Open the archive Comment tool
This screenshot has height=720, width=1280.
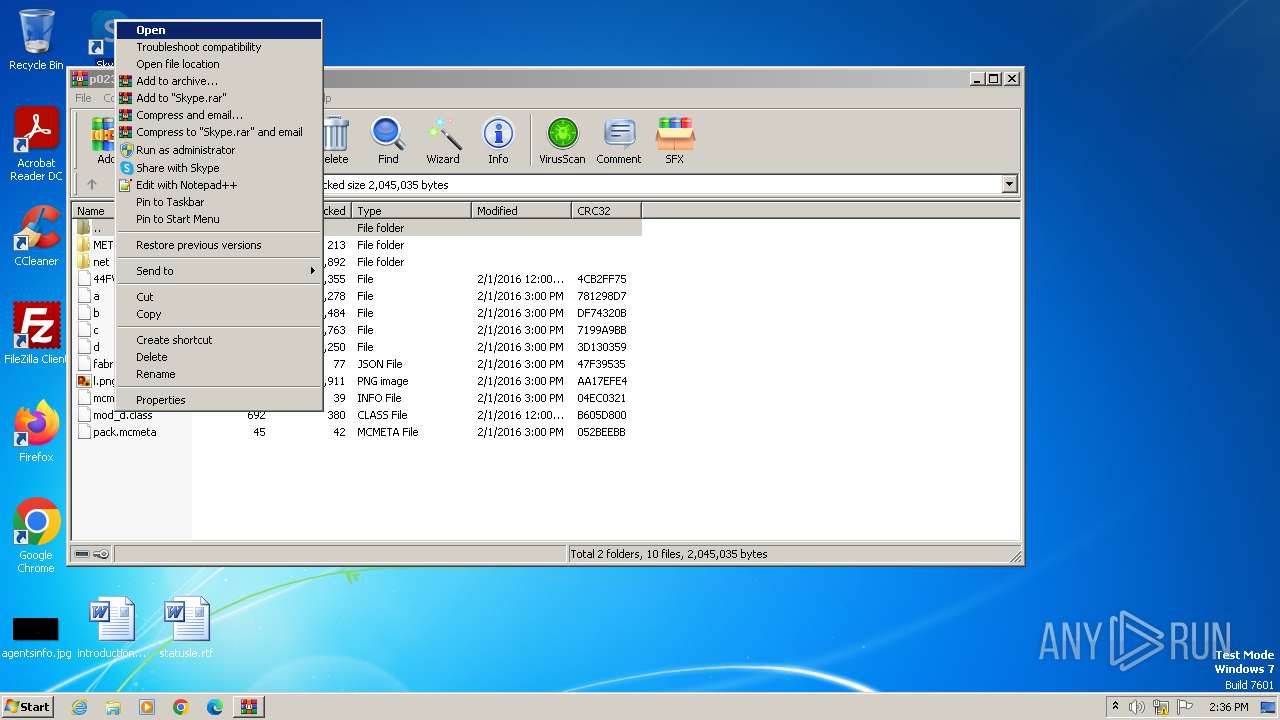pyautogui.click(x=619, y=141)
